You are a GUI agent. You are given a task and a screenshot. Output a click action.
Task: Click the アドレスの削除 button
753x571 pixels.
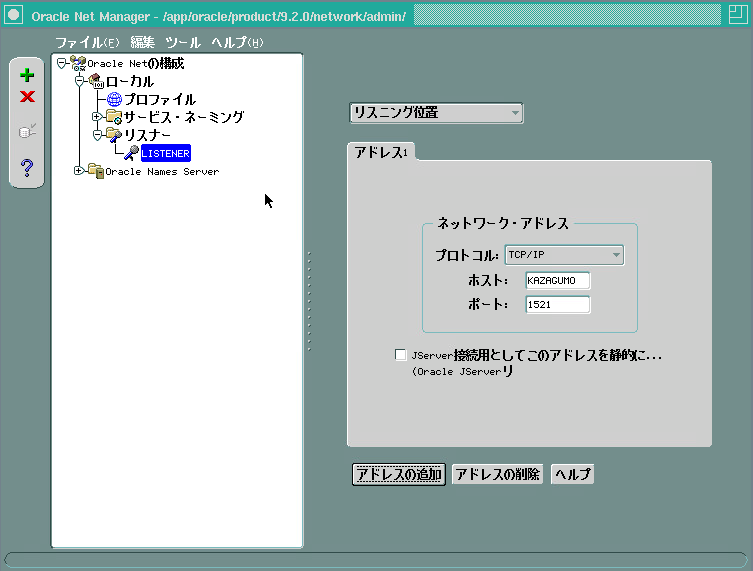coord(498,474)
